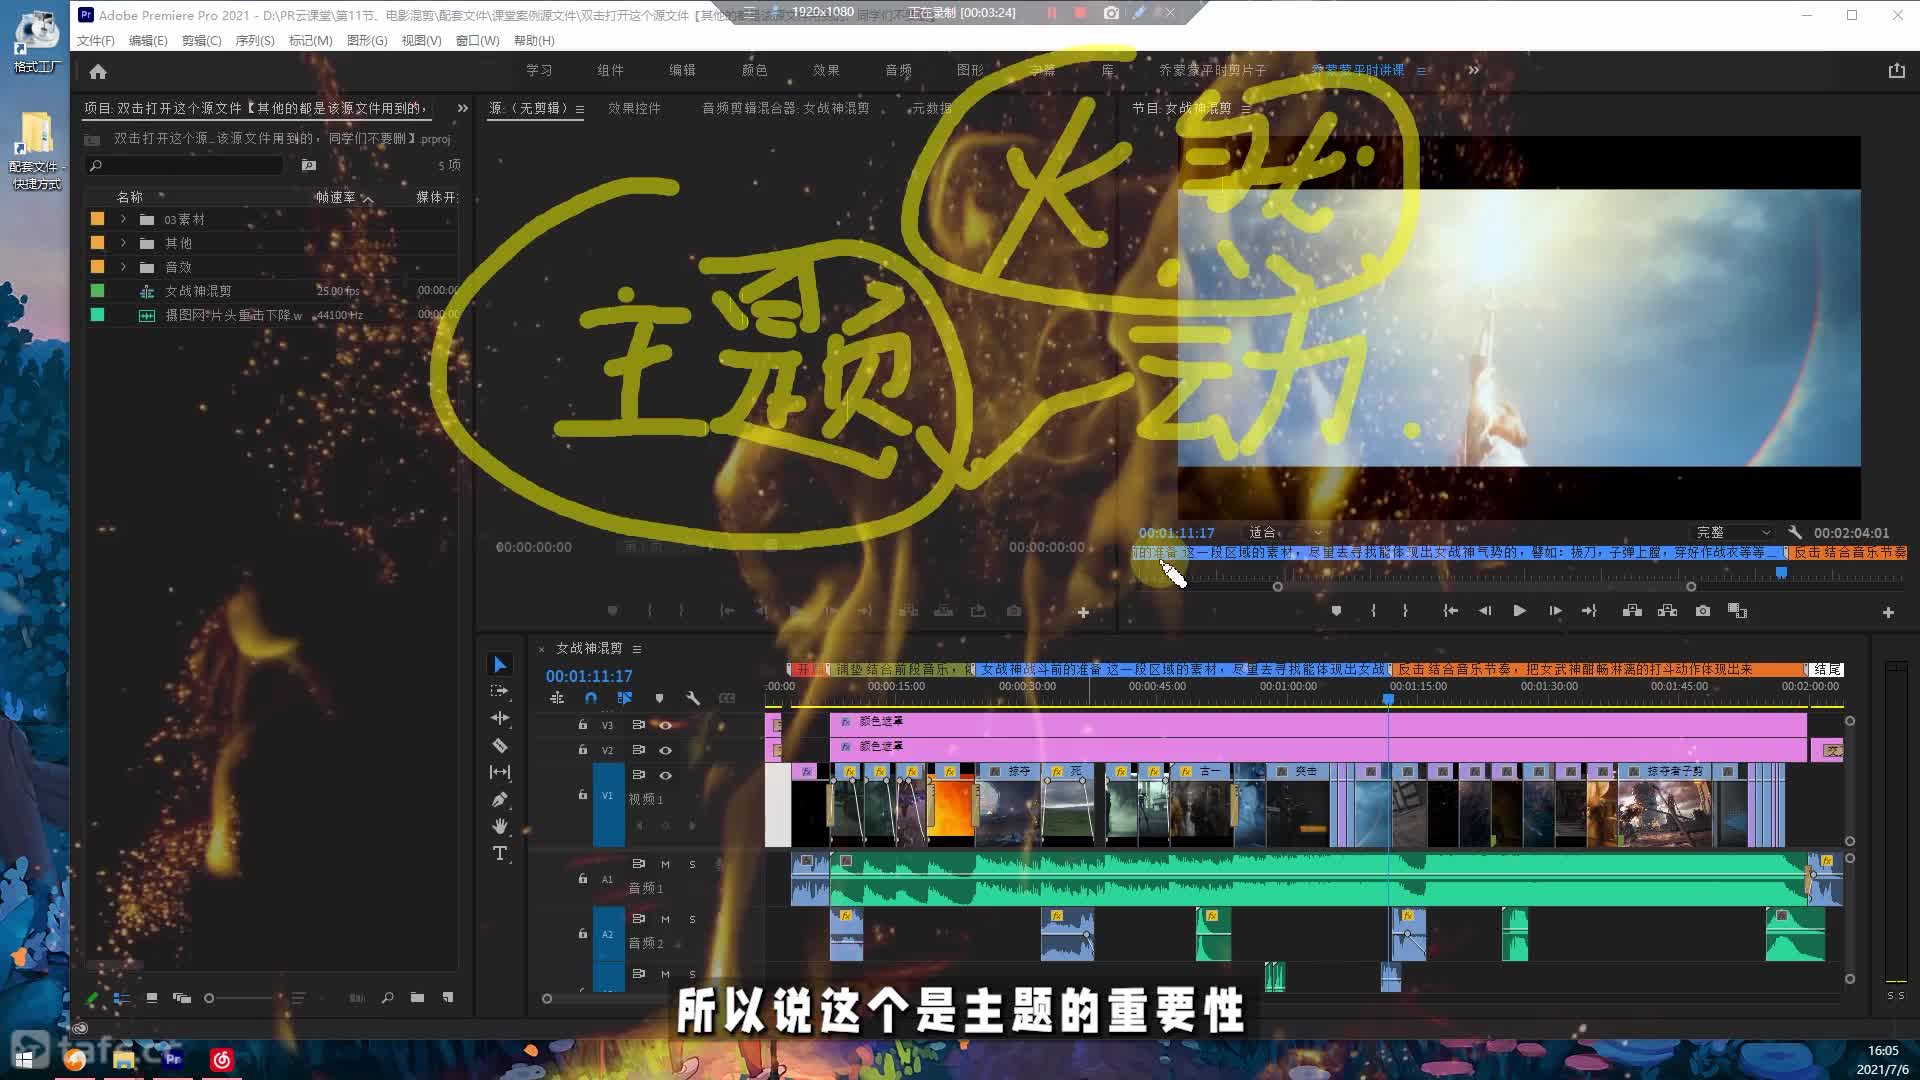Image resolution: width=1920 pixels, height=1080 pixels.
Task: Step back one frame in Program monitor
Action: (x=1485, y=611)
